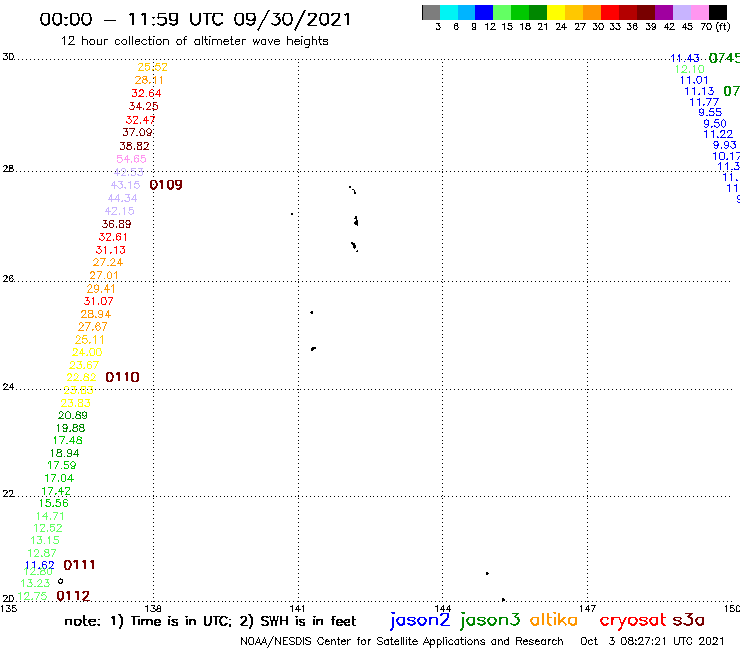Click the purple swatch in the color scale
The width and height of the screenshot is (740, 650).
[664, 12]
